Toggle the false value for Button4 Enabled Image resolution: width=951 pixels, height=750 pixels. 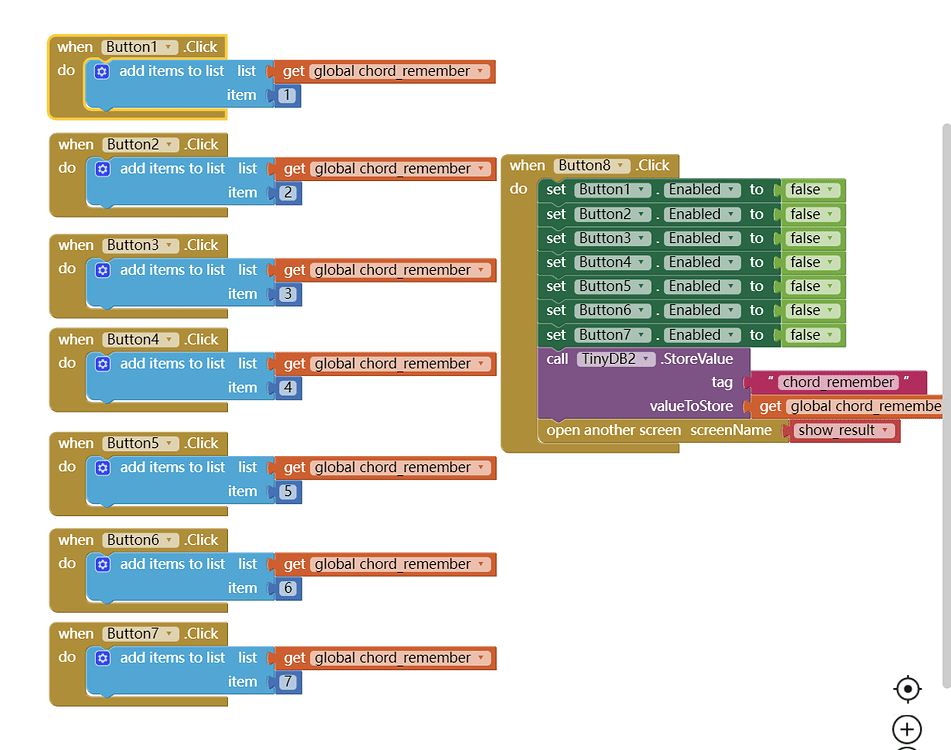(x=813, y=263)
